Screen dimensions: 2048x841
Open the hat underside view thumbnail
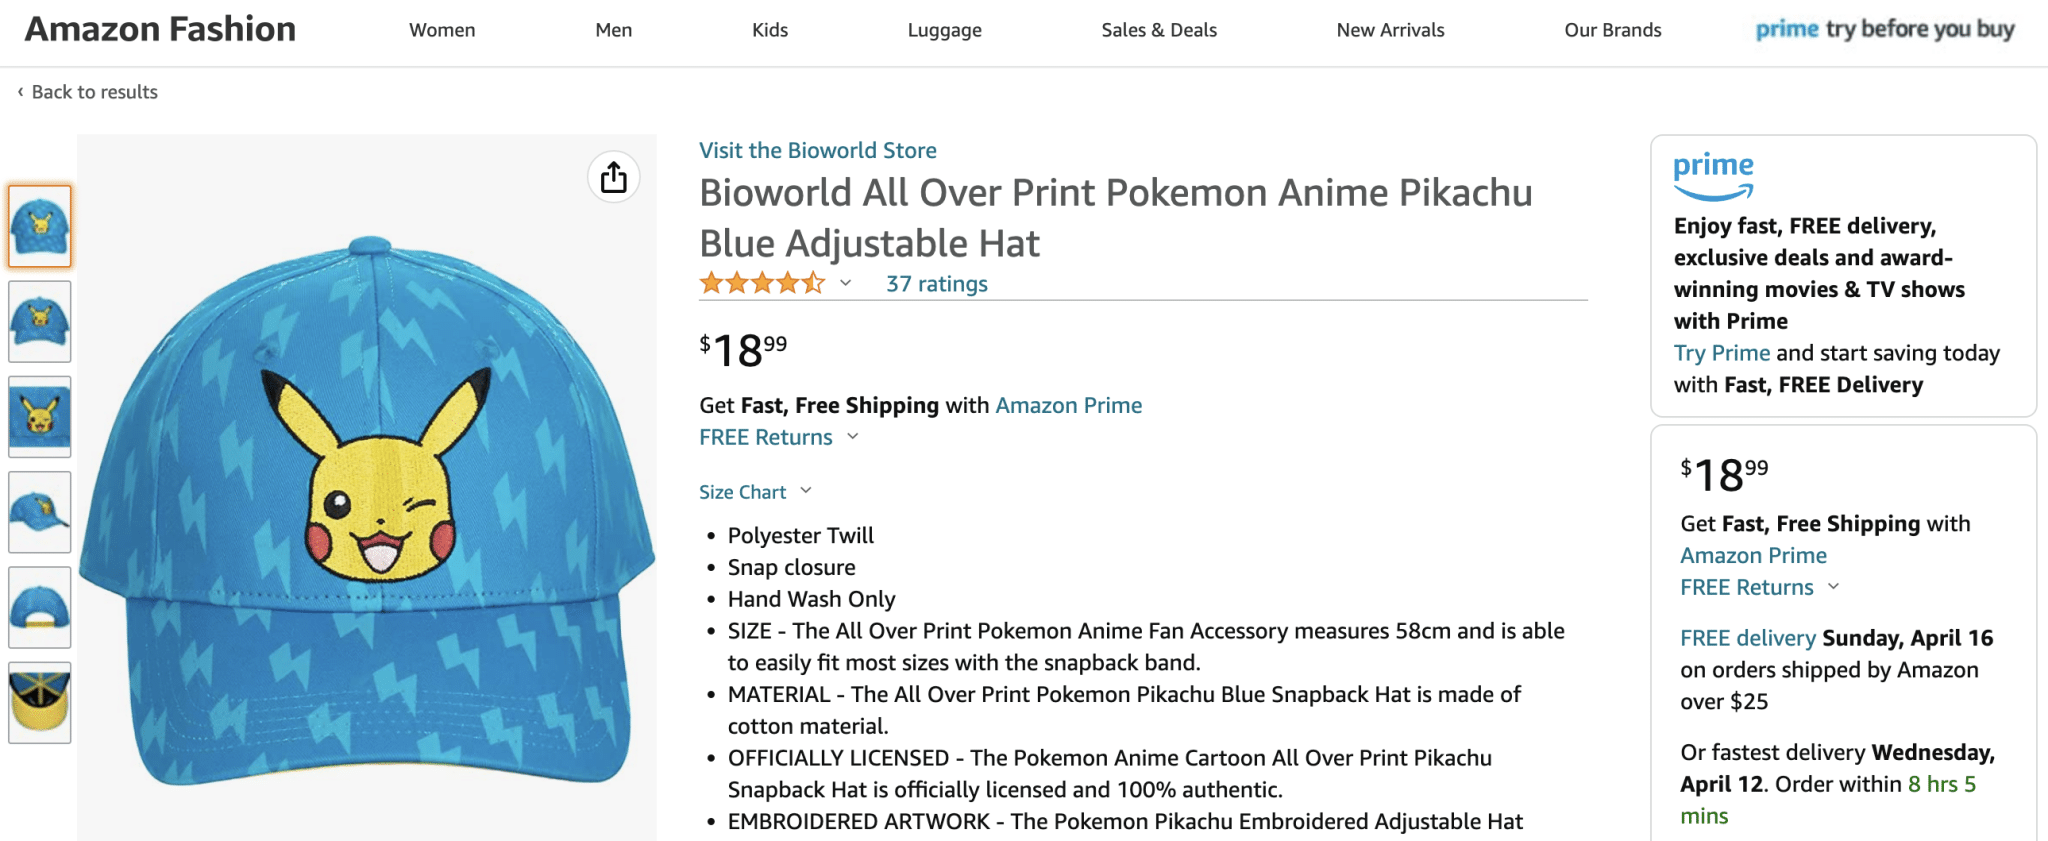pos(40,702)
